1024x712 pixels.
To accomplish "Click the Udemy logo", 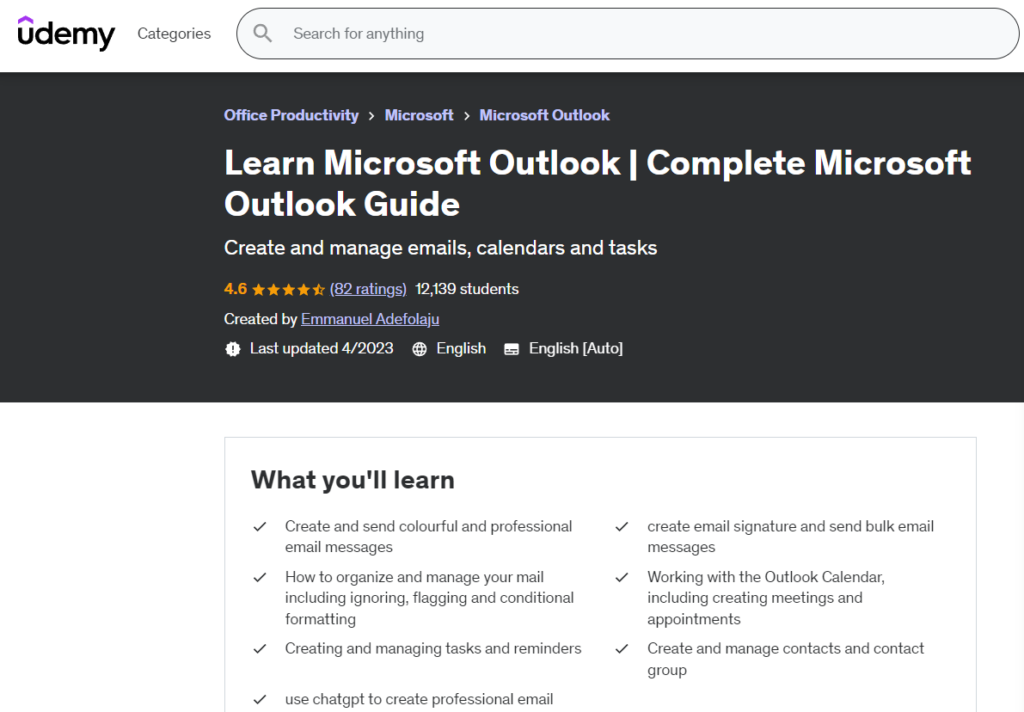I will [x=65, y=33].
